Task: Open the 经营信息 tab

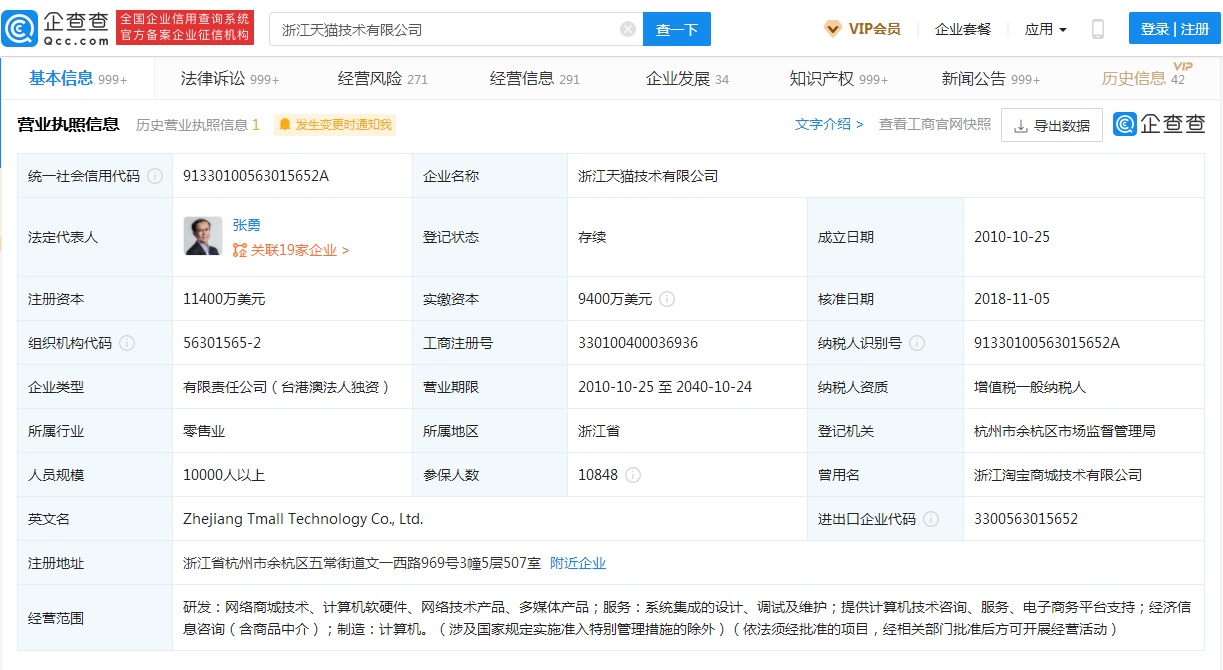Action: (535, 79)
